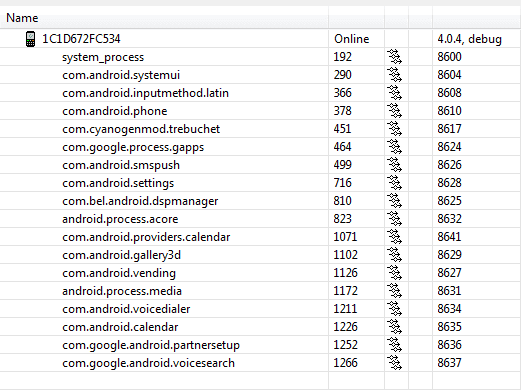
Task: Click the debug icon for android.process.acore
Action: click(395, 219)
